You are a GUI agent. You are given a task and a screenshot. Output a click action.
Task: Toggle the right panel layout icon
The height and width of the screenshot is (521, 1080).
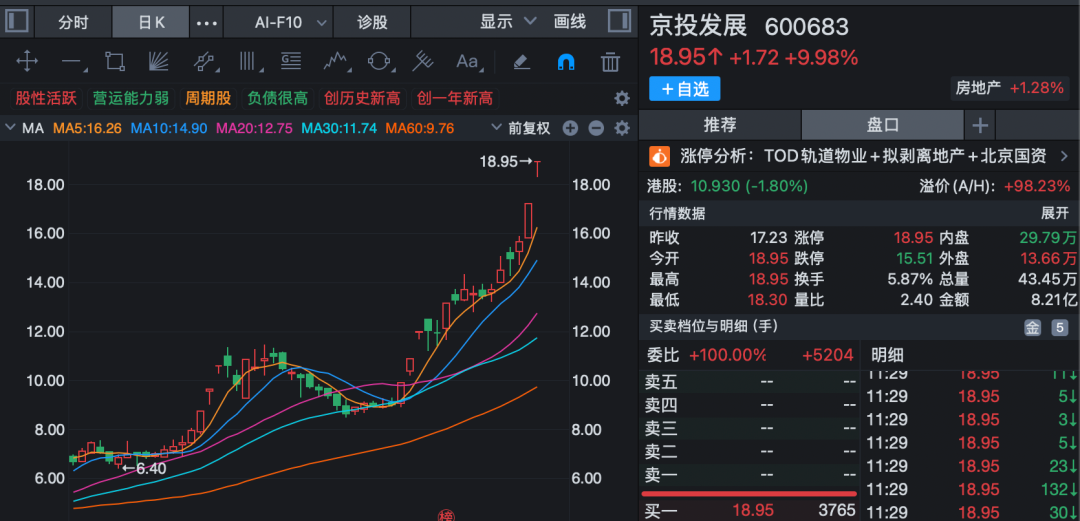[620, 21]
